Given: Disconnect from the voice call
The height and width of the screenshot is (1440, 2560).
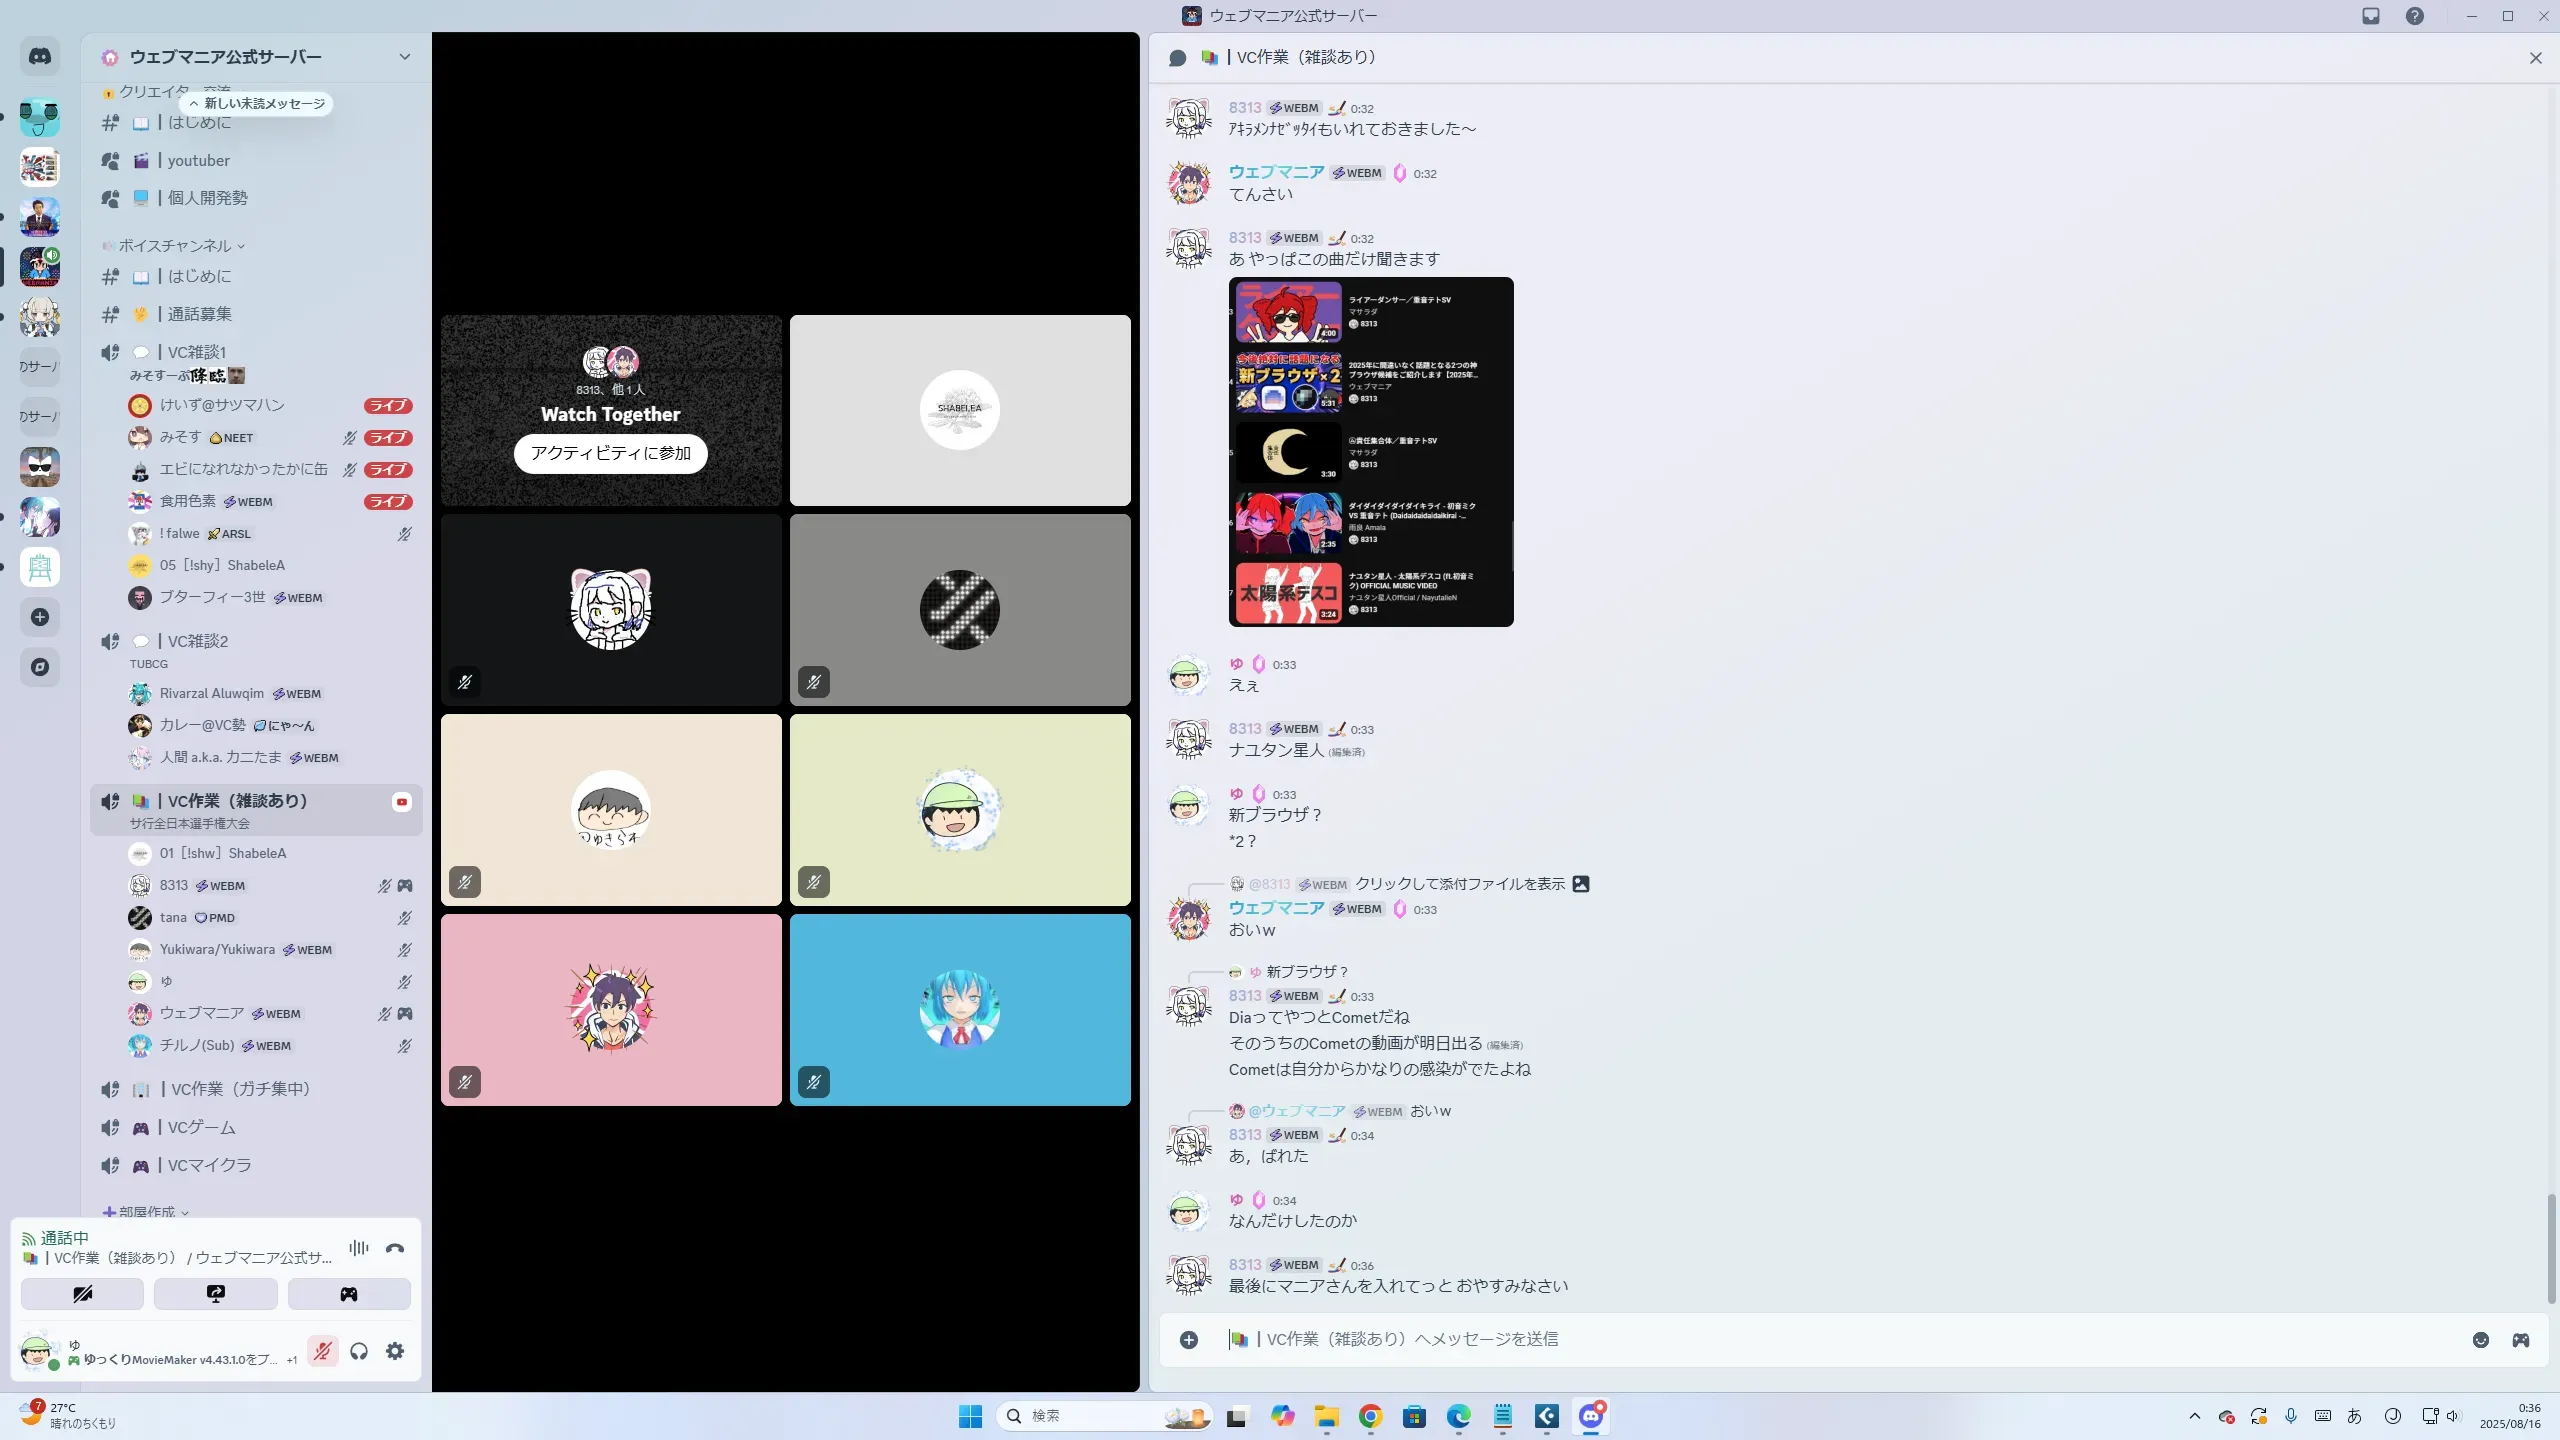Looking at the screenshot, I should (x=395, y=1248).
